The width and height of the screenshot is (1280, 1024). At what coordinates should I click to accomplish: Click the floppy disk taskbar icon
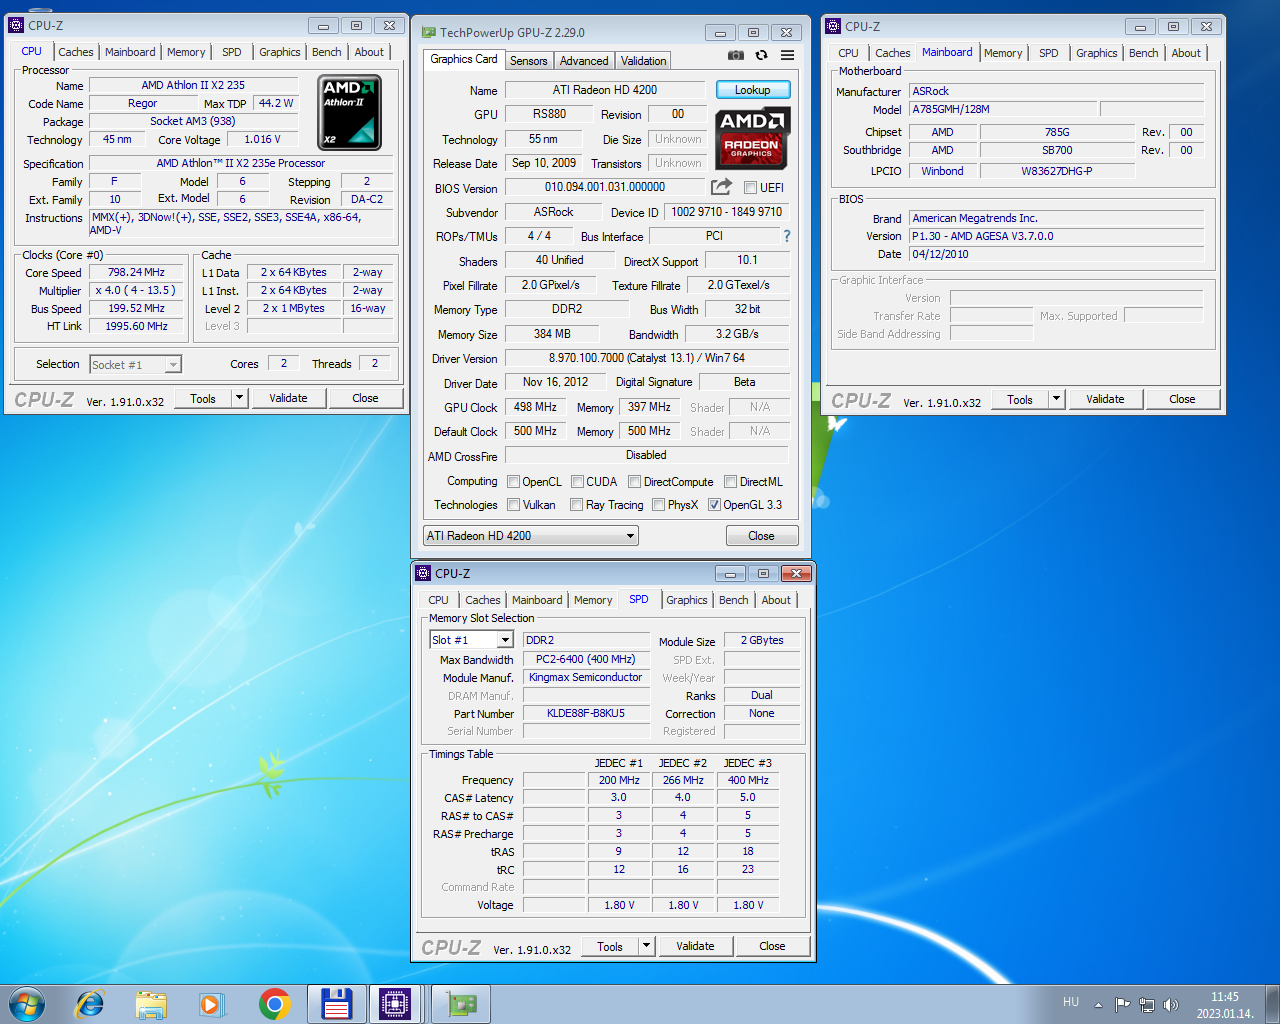click(336, 1004)
